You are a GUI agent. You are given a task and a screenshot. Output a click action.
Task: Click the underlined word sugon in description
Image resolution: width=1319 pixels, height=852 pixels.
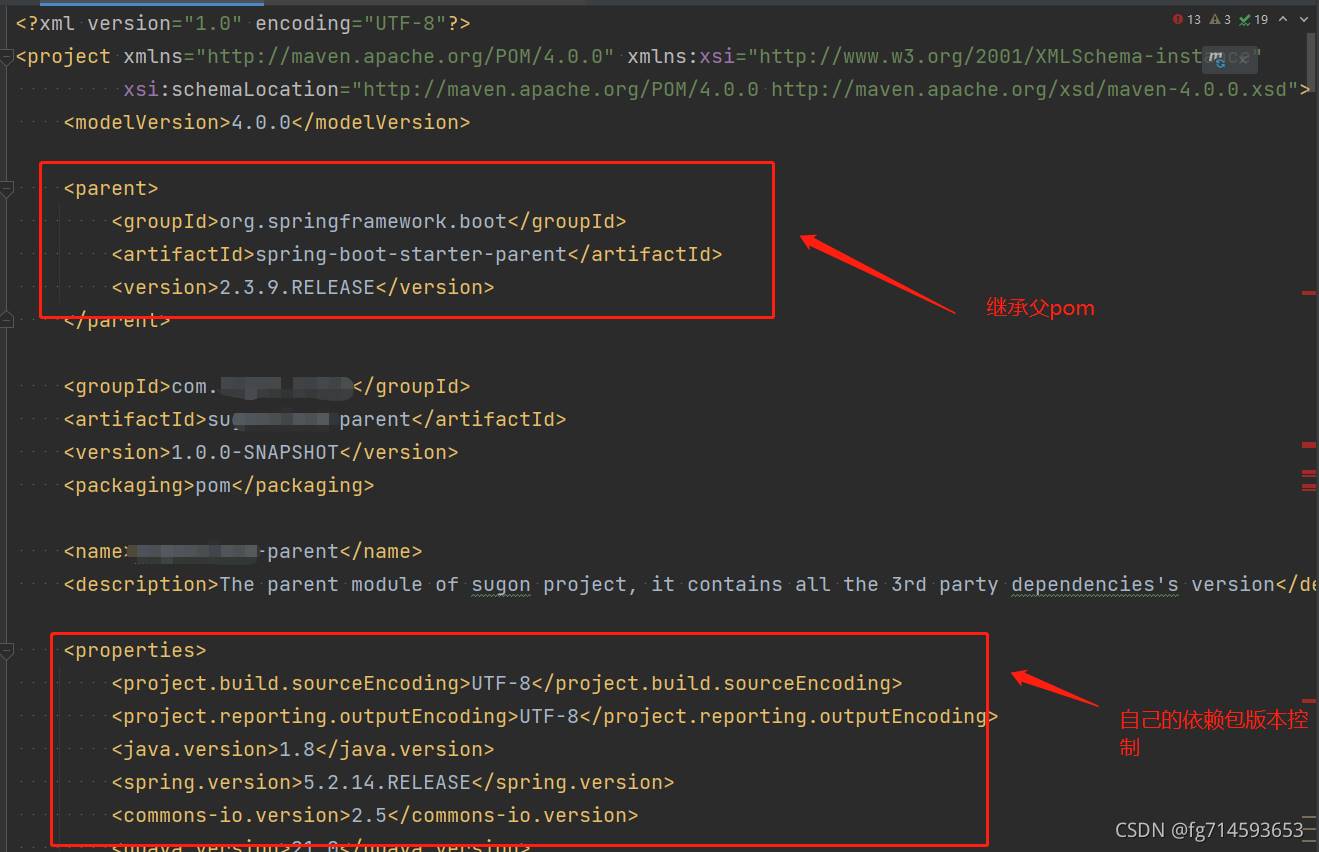pyautogui.click(x=501, y=584)
